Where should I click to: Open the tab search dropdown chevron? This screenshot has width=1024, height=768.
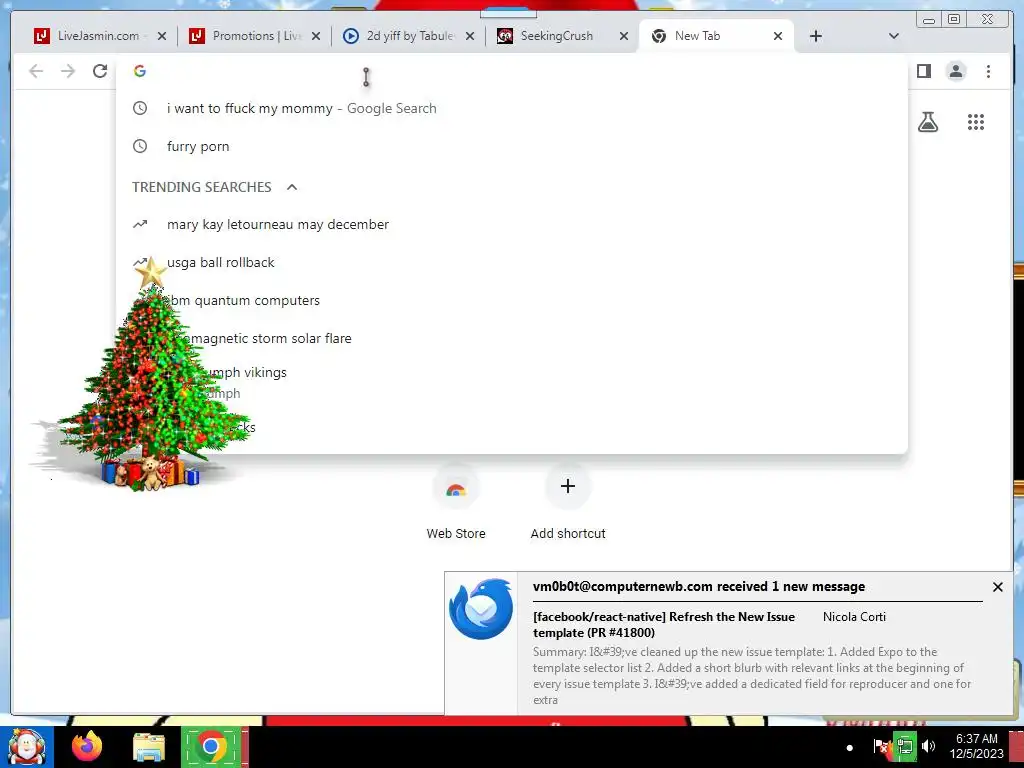[894, 36]
